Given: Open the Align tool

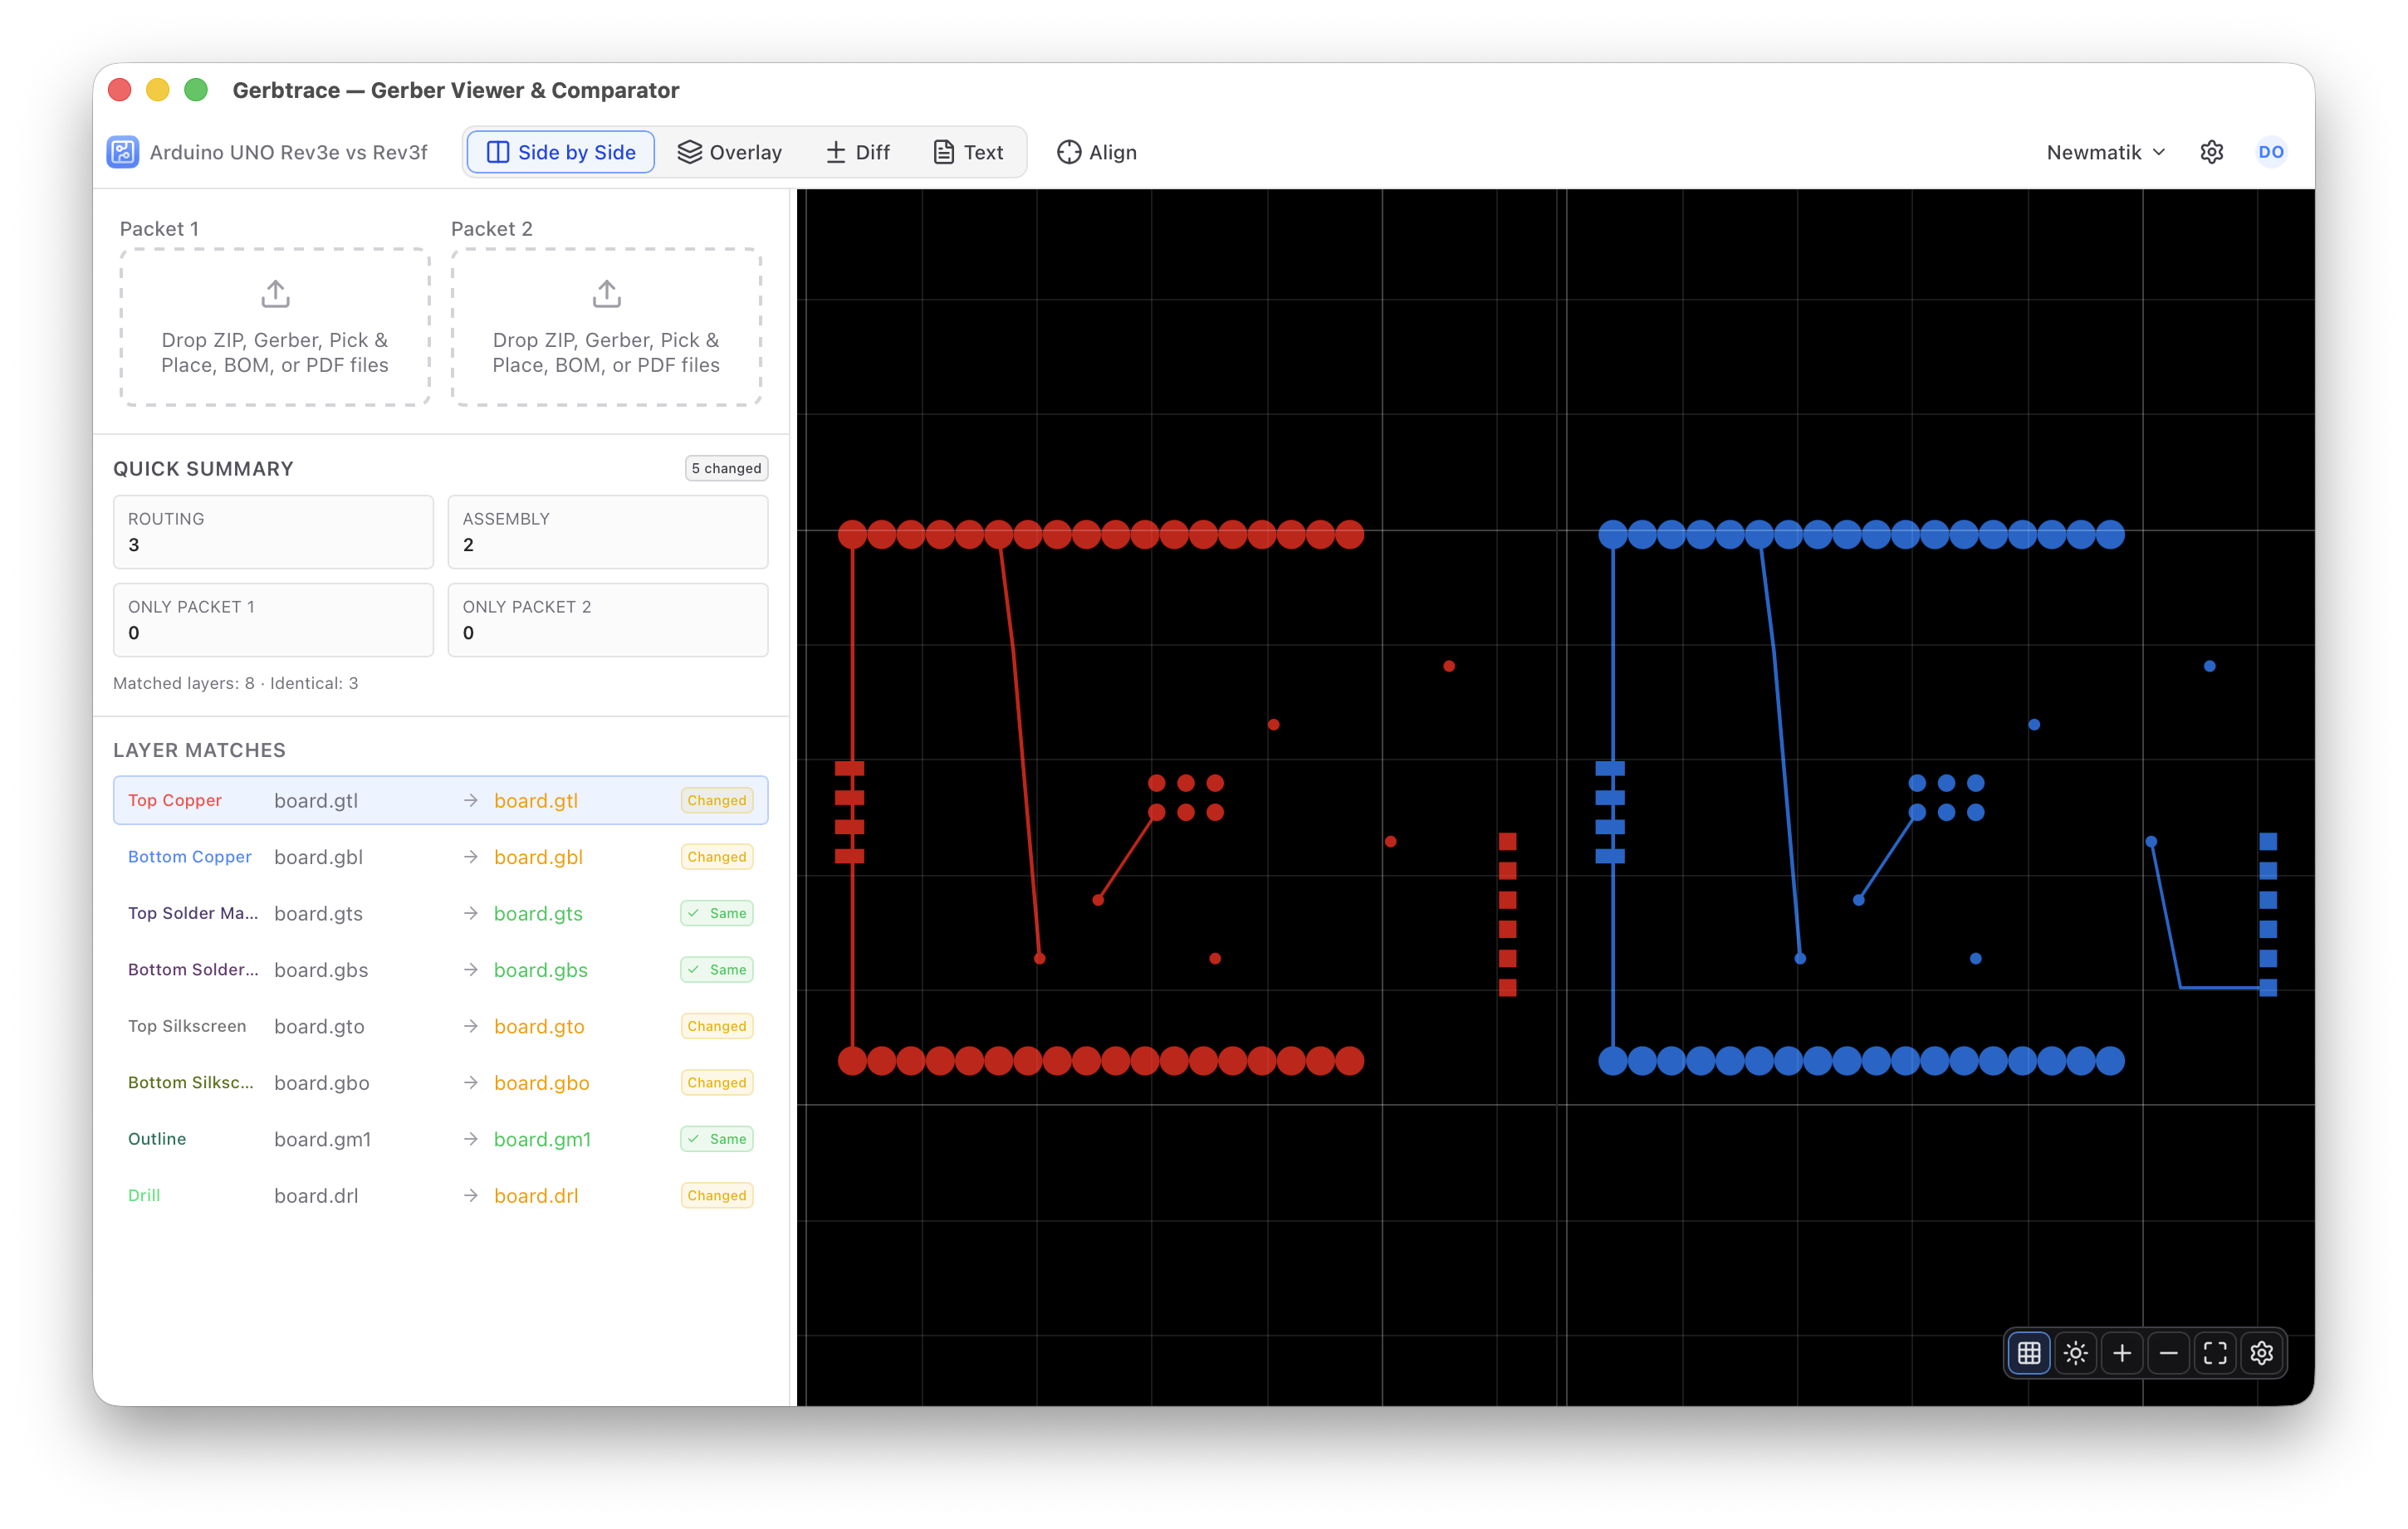Looking at the screenshot, I should tap(1097, 152).
